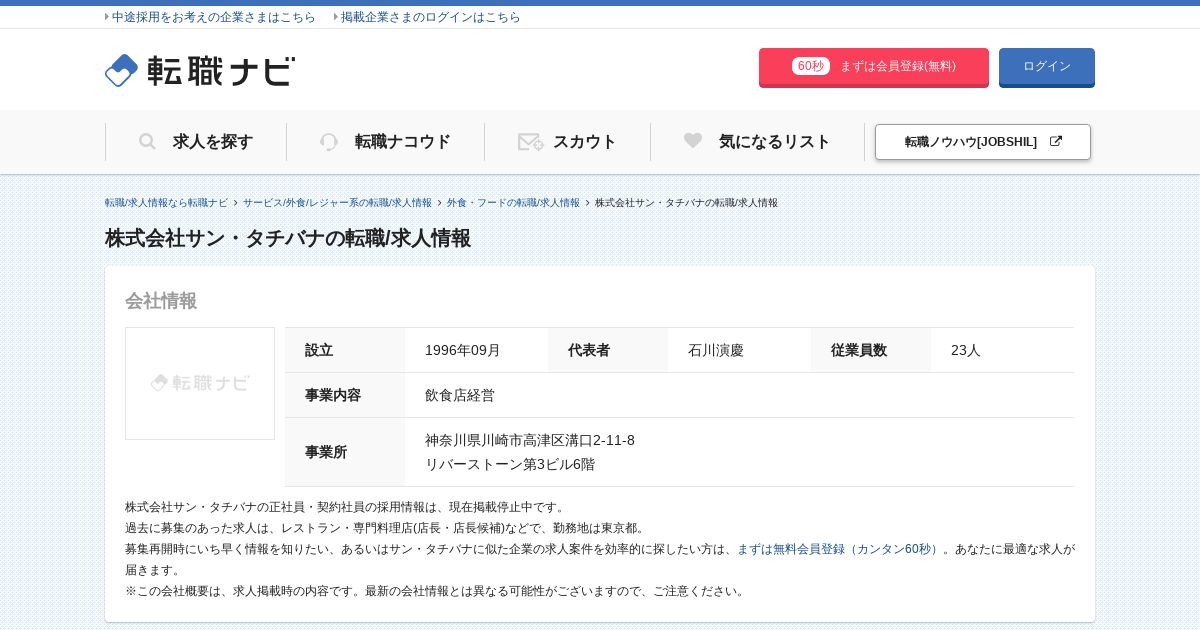Click the 60秒 badge in registration button
The height and width of the screenshot is (630, 1200).
tap(811, 66)
